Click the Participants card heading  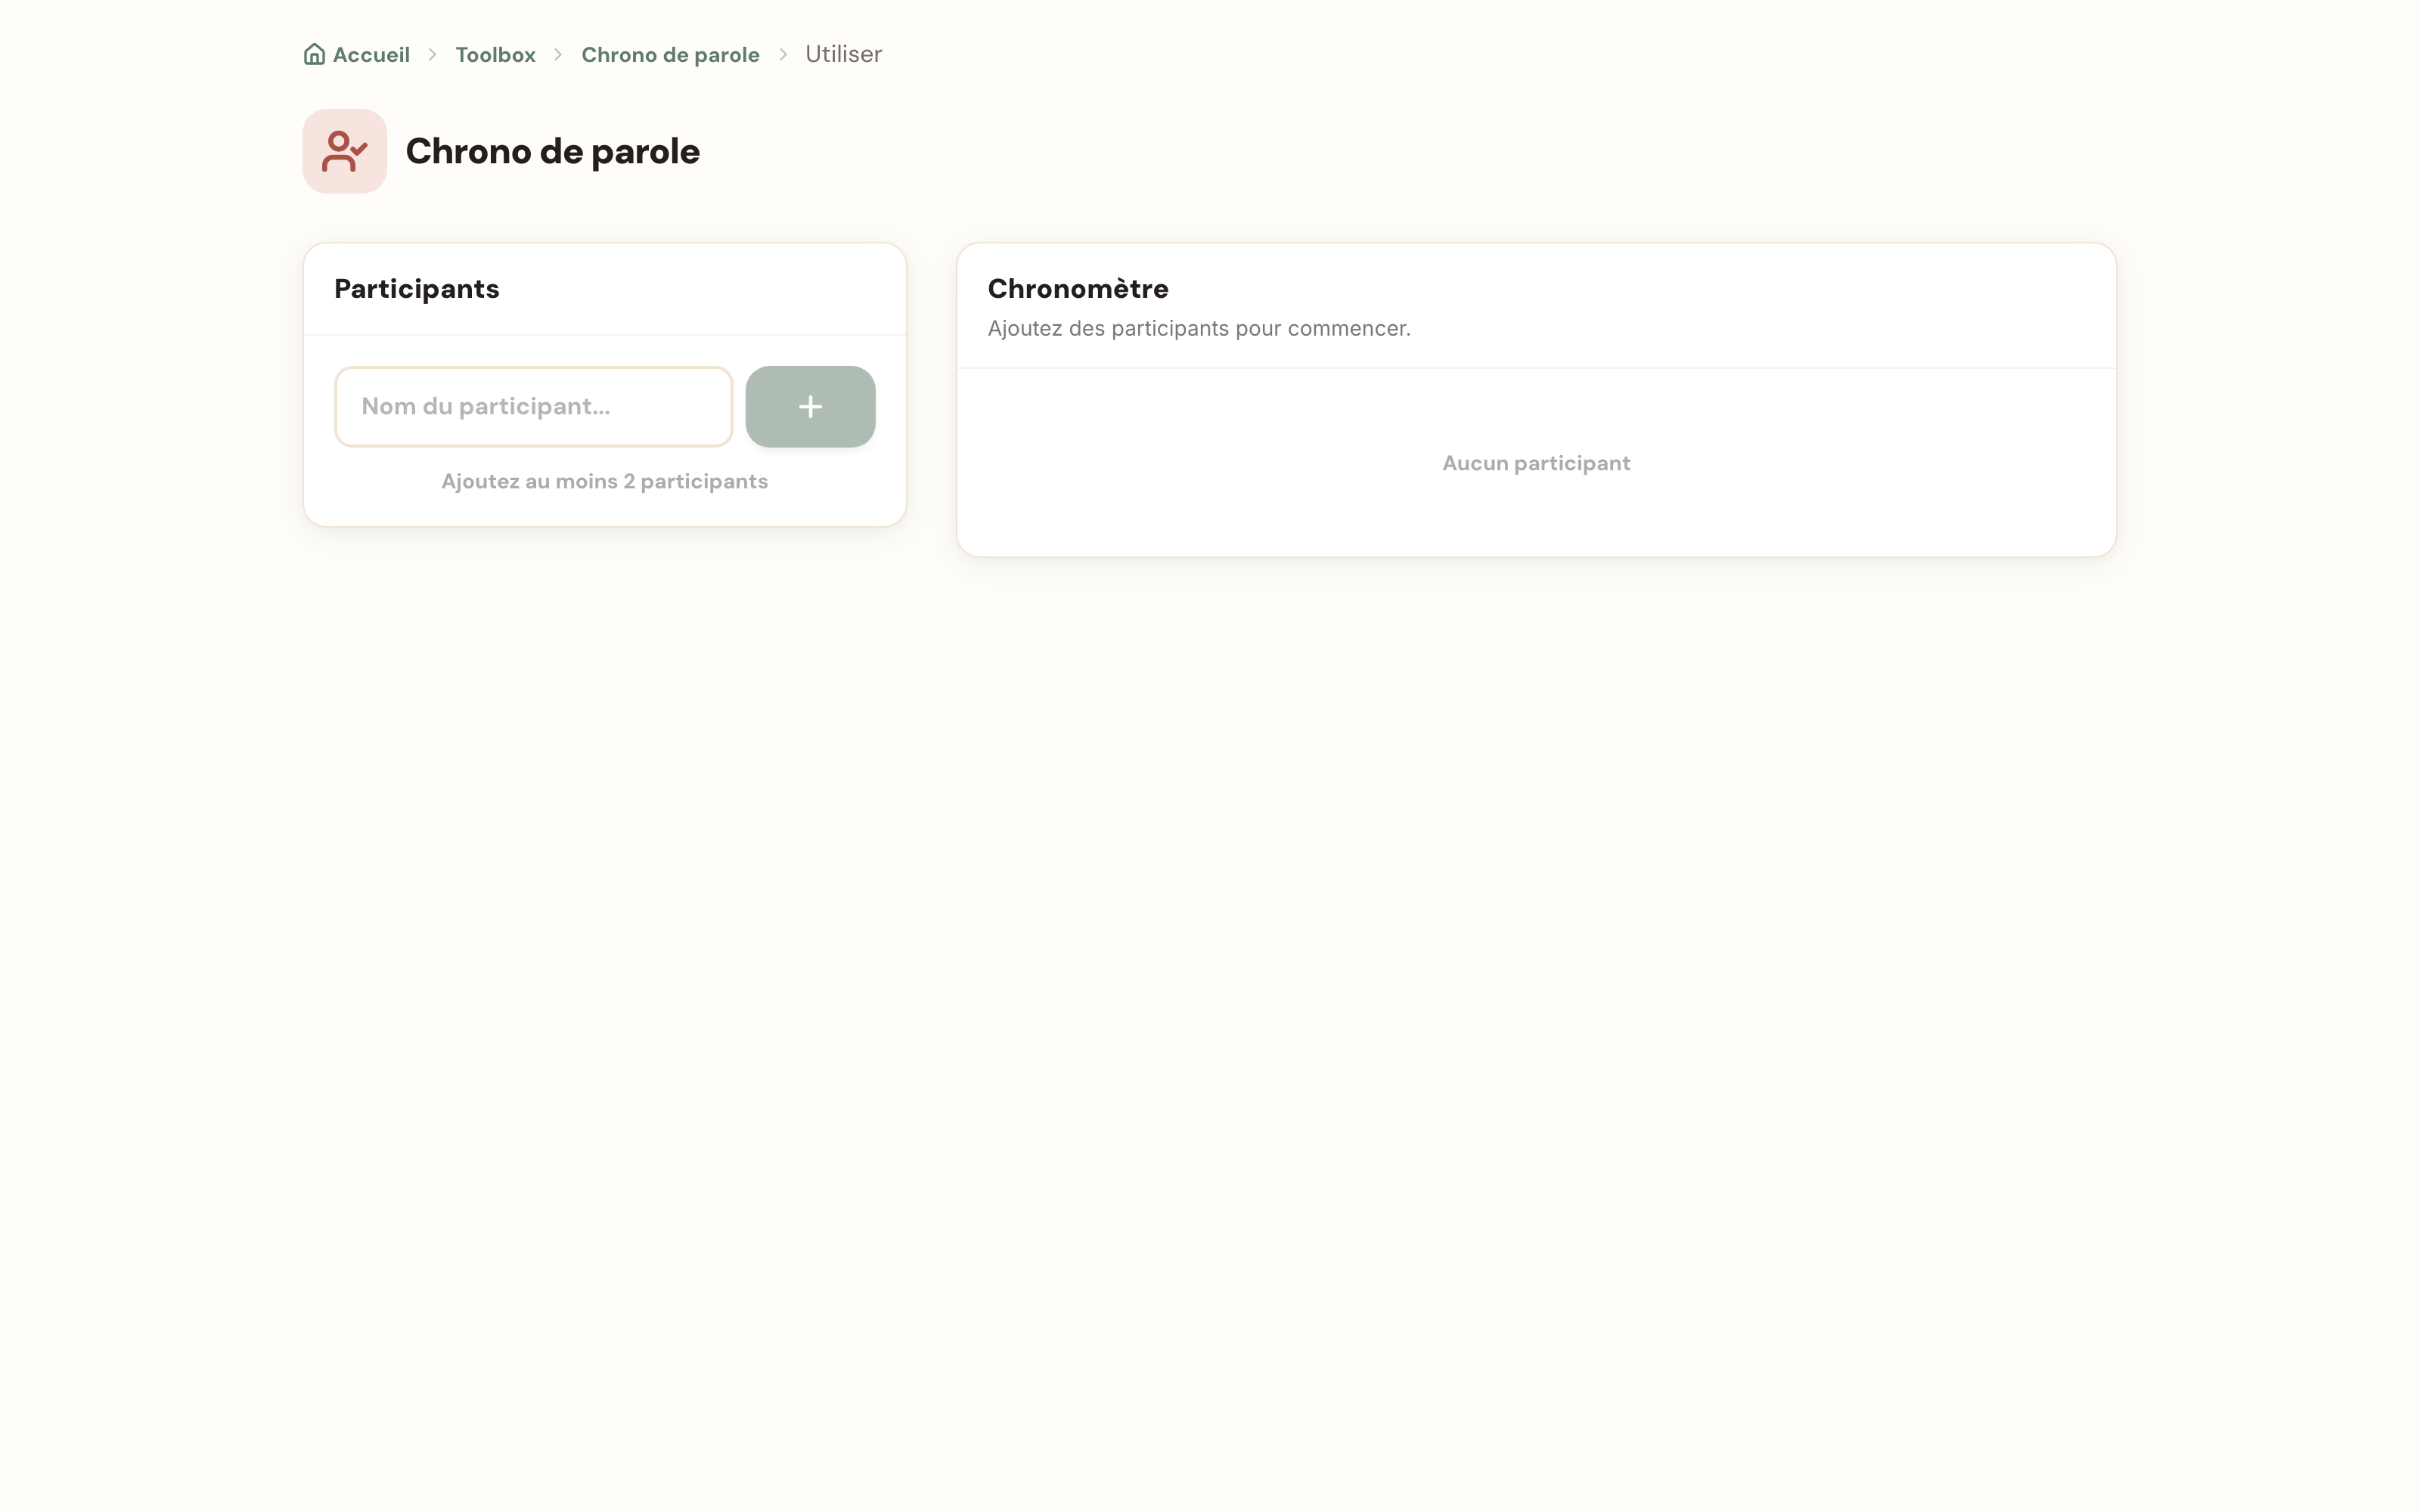[x=417, y=289]
